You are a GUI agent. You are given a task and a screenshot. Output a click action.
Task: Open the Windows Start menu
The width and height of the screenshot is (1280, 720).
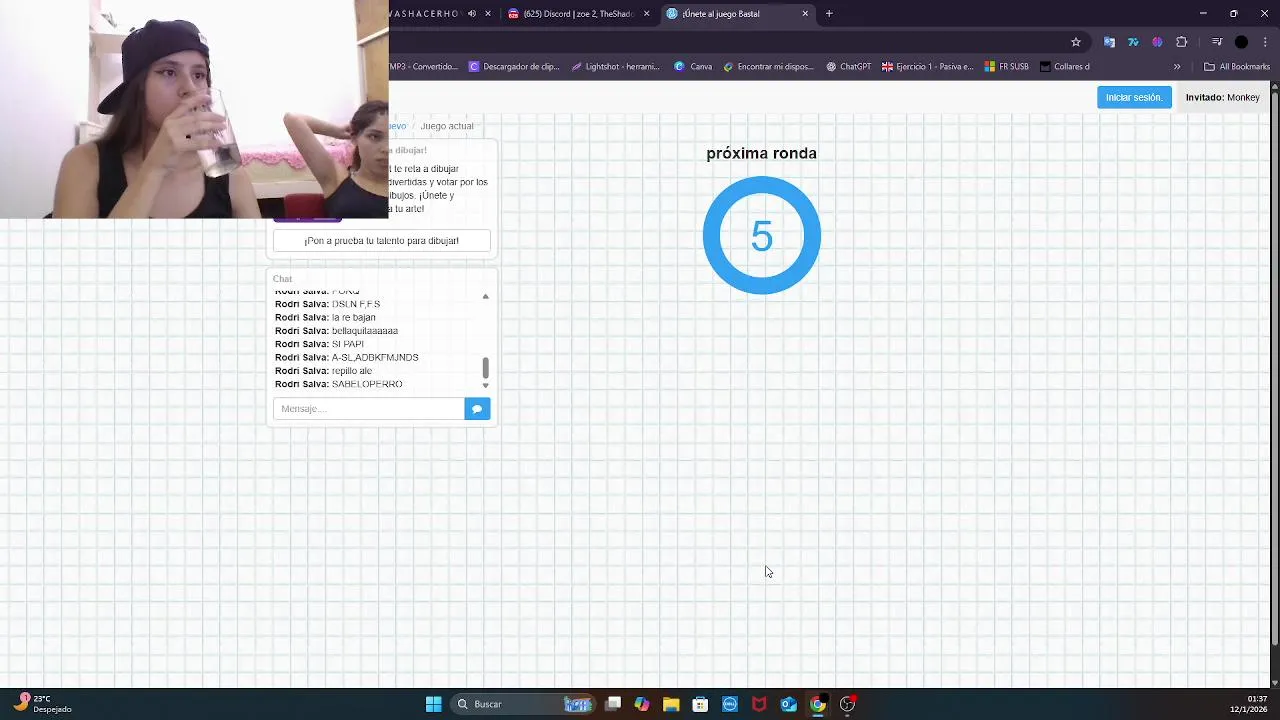(433, 704)
